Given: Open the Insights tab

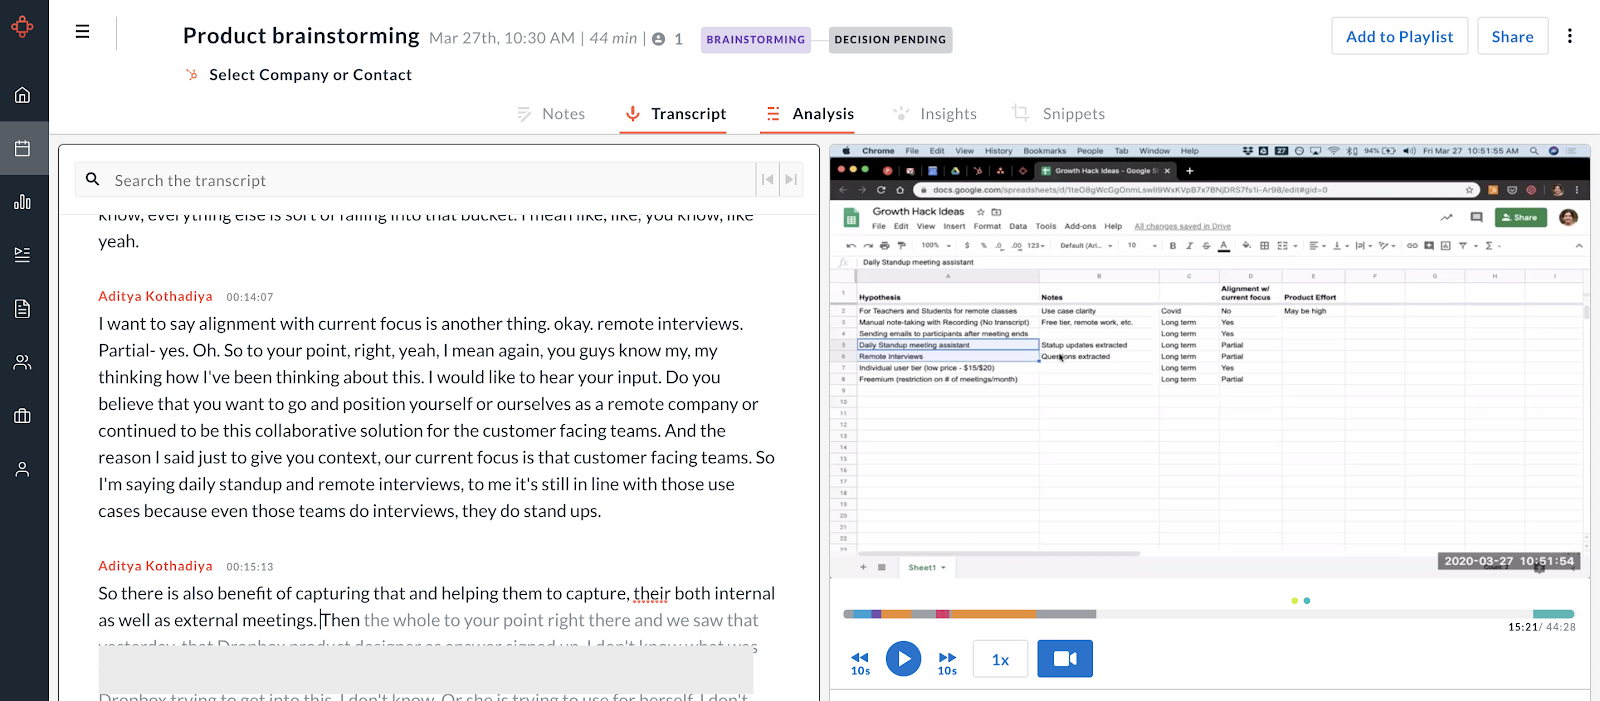Looking at the screenshot, I should [x=935, y=114].
